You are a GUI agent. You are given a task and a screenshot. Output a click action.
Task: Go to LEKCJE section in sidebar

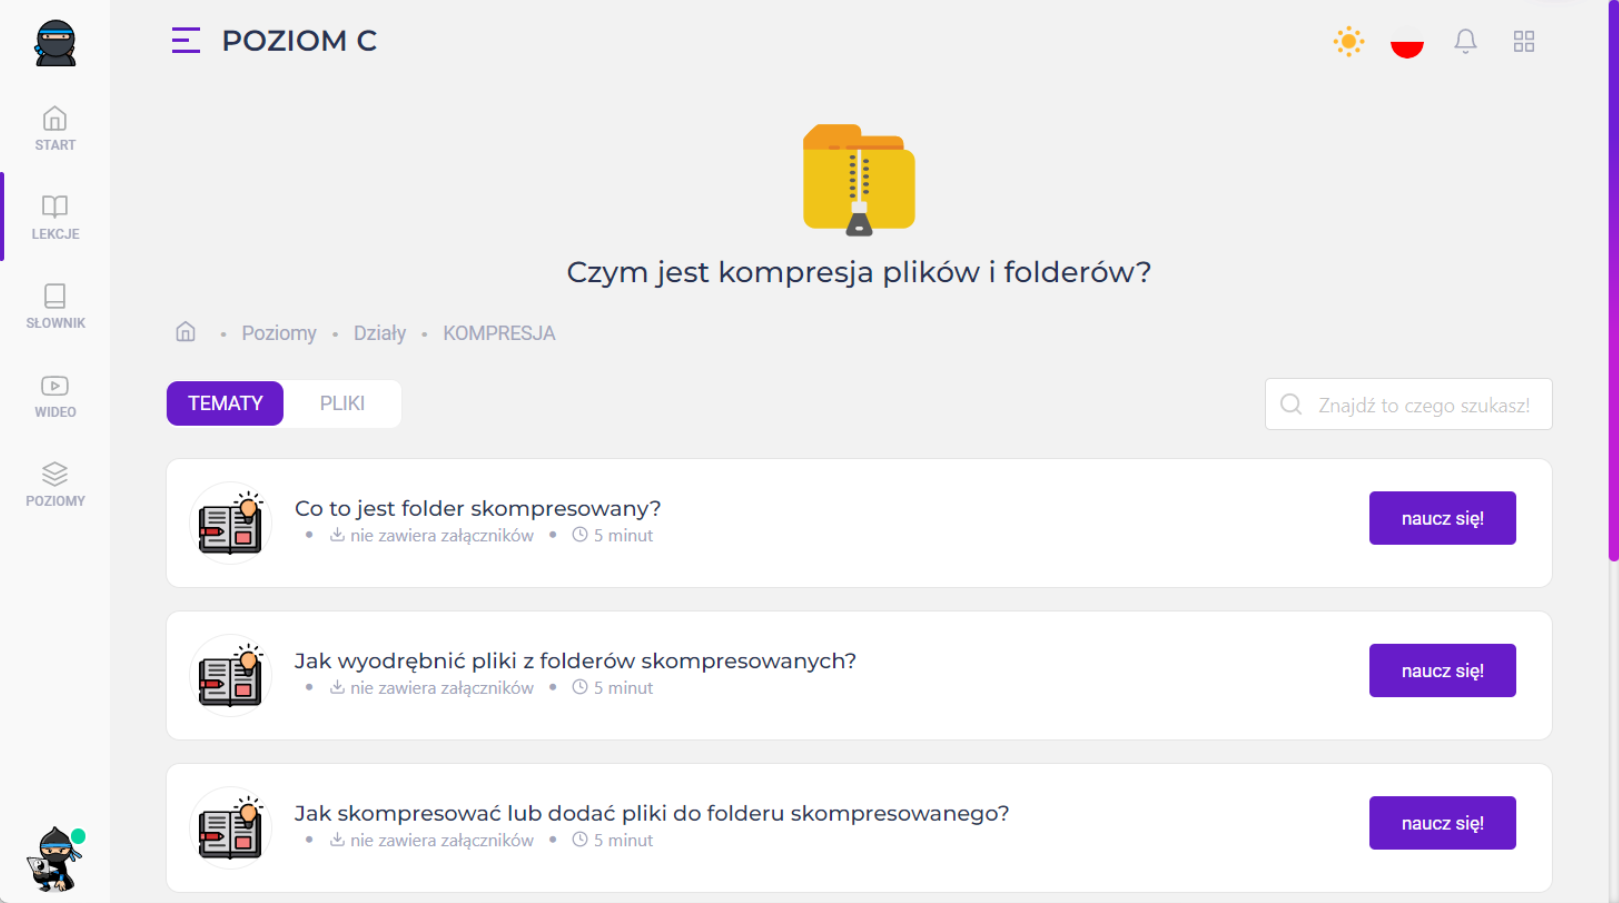(x=55, y=217)
